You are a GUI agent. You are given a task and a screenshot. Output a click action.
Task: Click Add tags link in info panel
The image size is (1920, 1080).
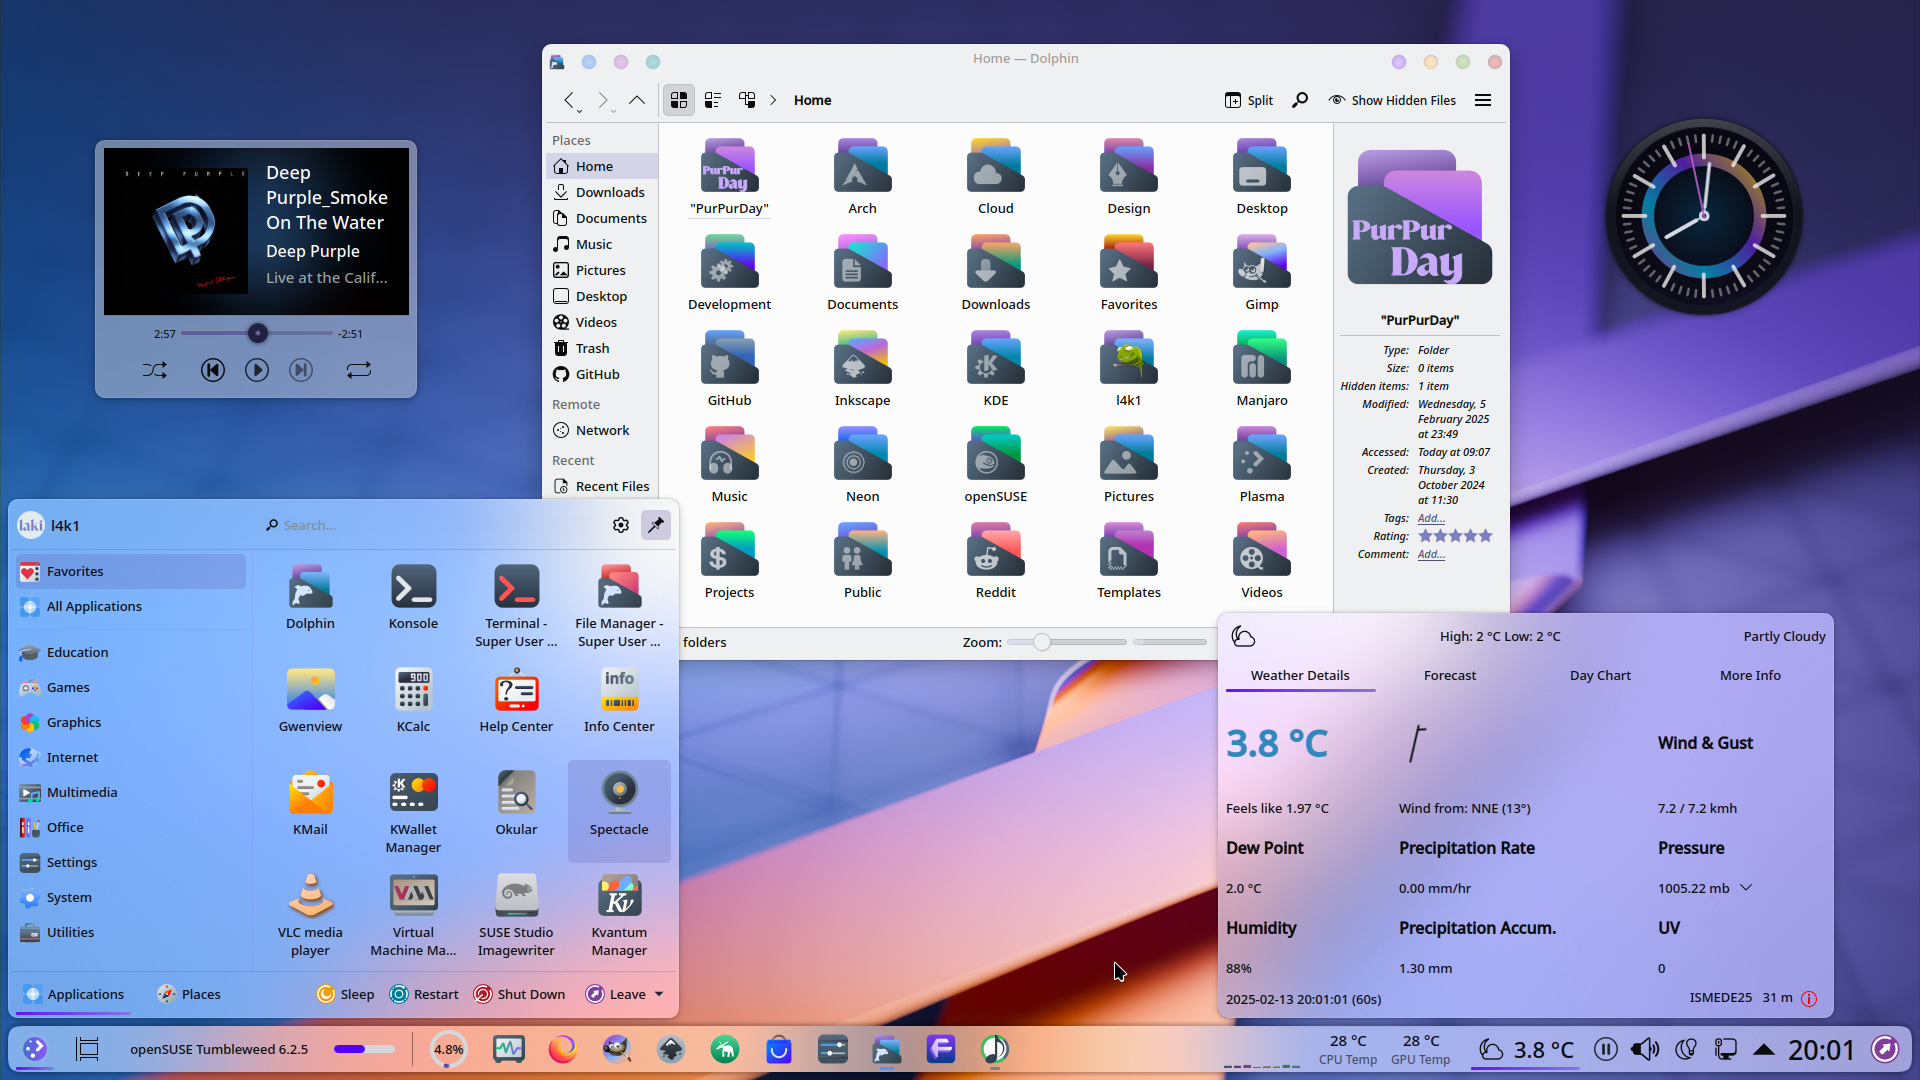[1431, 518]
